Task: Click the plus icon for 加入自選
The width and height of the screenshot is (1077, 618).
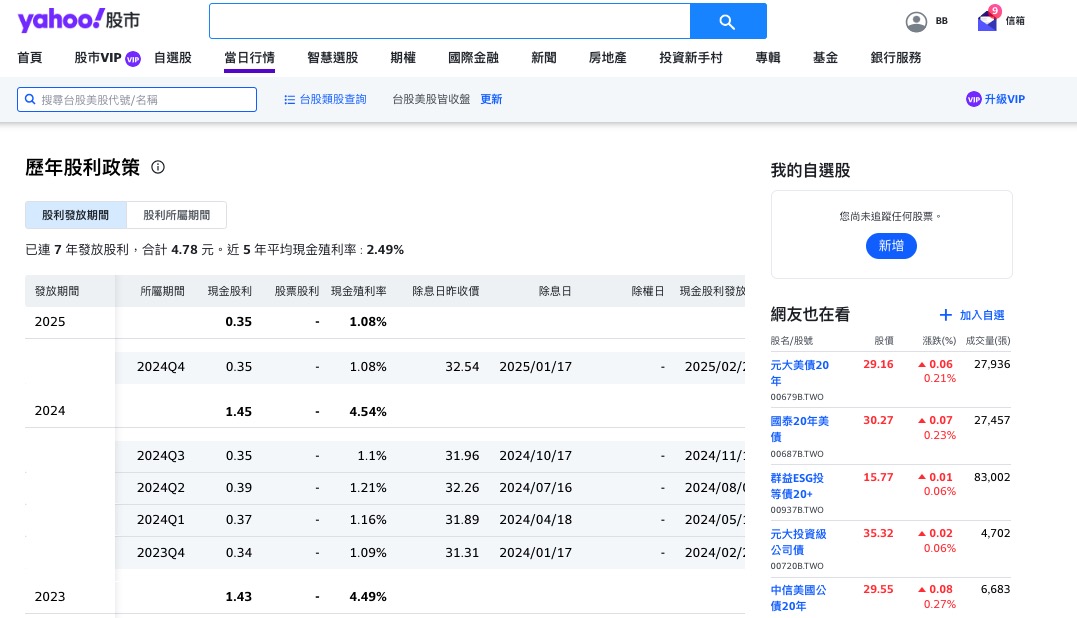Action: pos(945,315)
